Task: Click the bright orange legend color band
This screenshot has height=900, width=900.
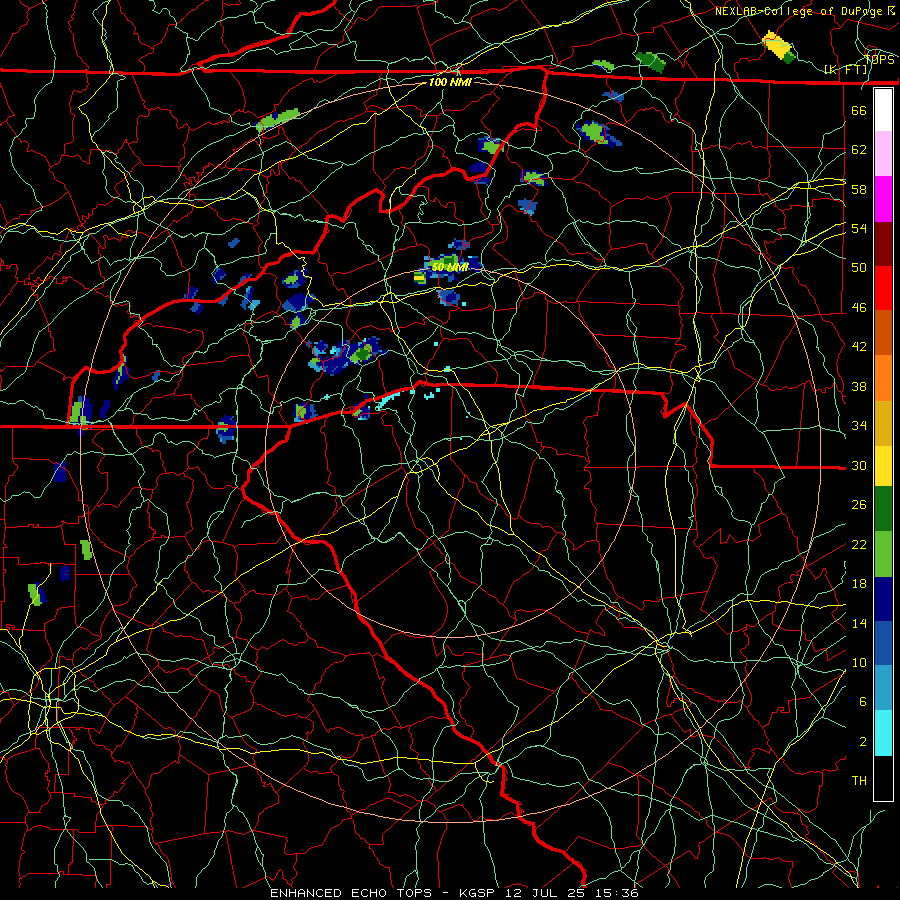Action: pos(883,378)
